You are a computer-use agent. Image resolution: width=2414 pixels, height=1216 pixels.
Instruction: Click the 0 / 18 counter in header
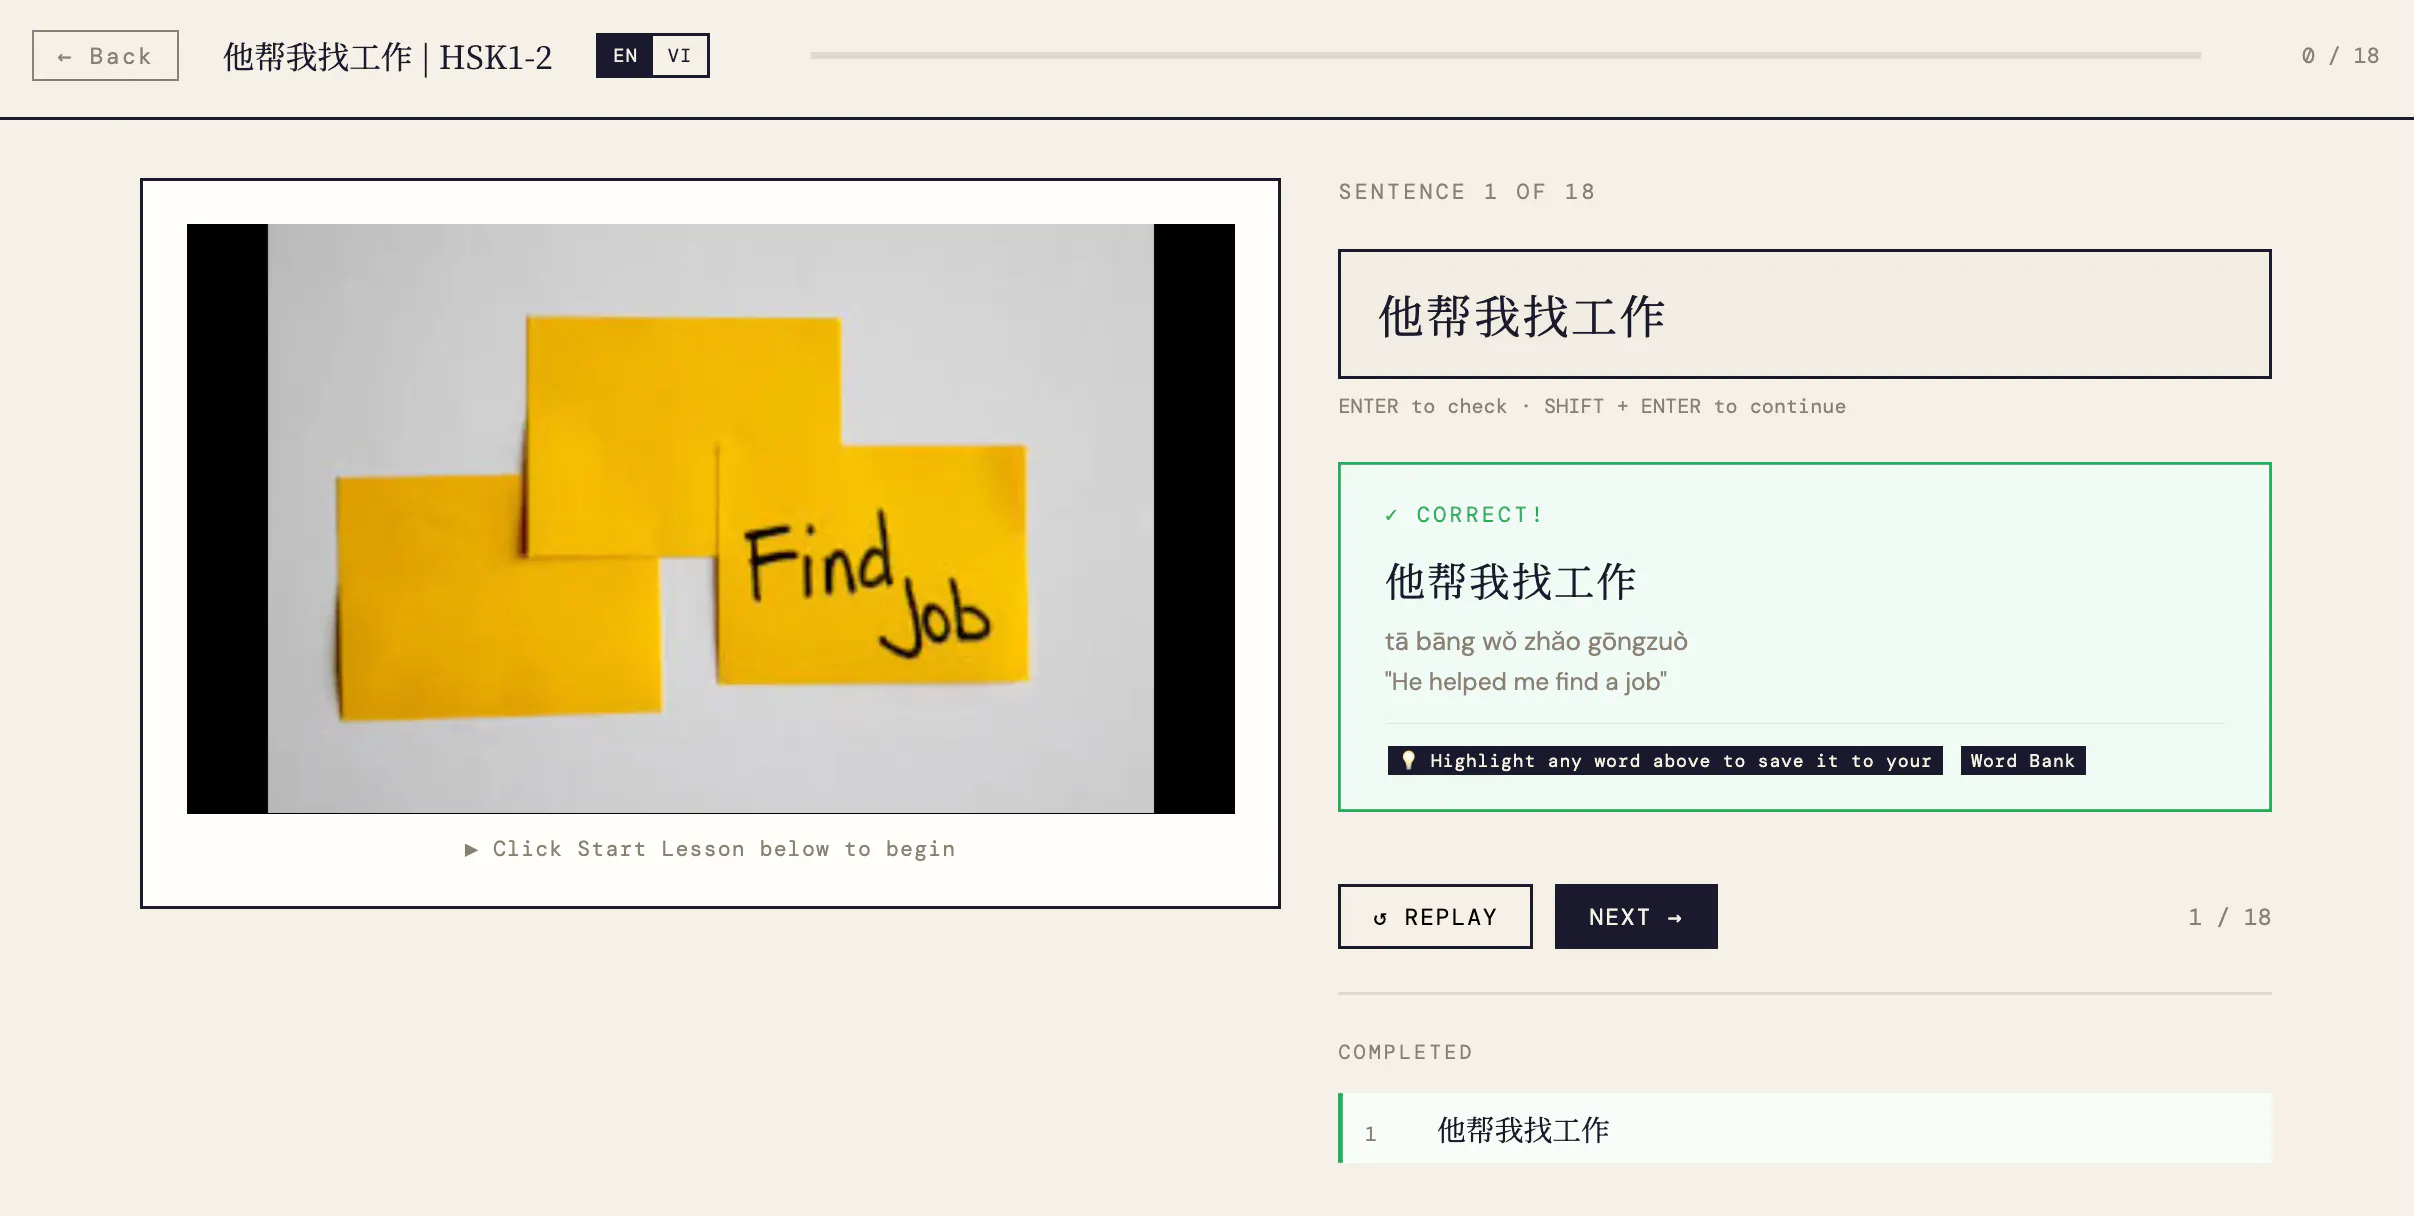pyautogui.click(x=2340, y=56)
